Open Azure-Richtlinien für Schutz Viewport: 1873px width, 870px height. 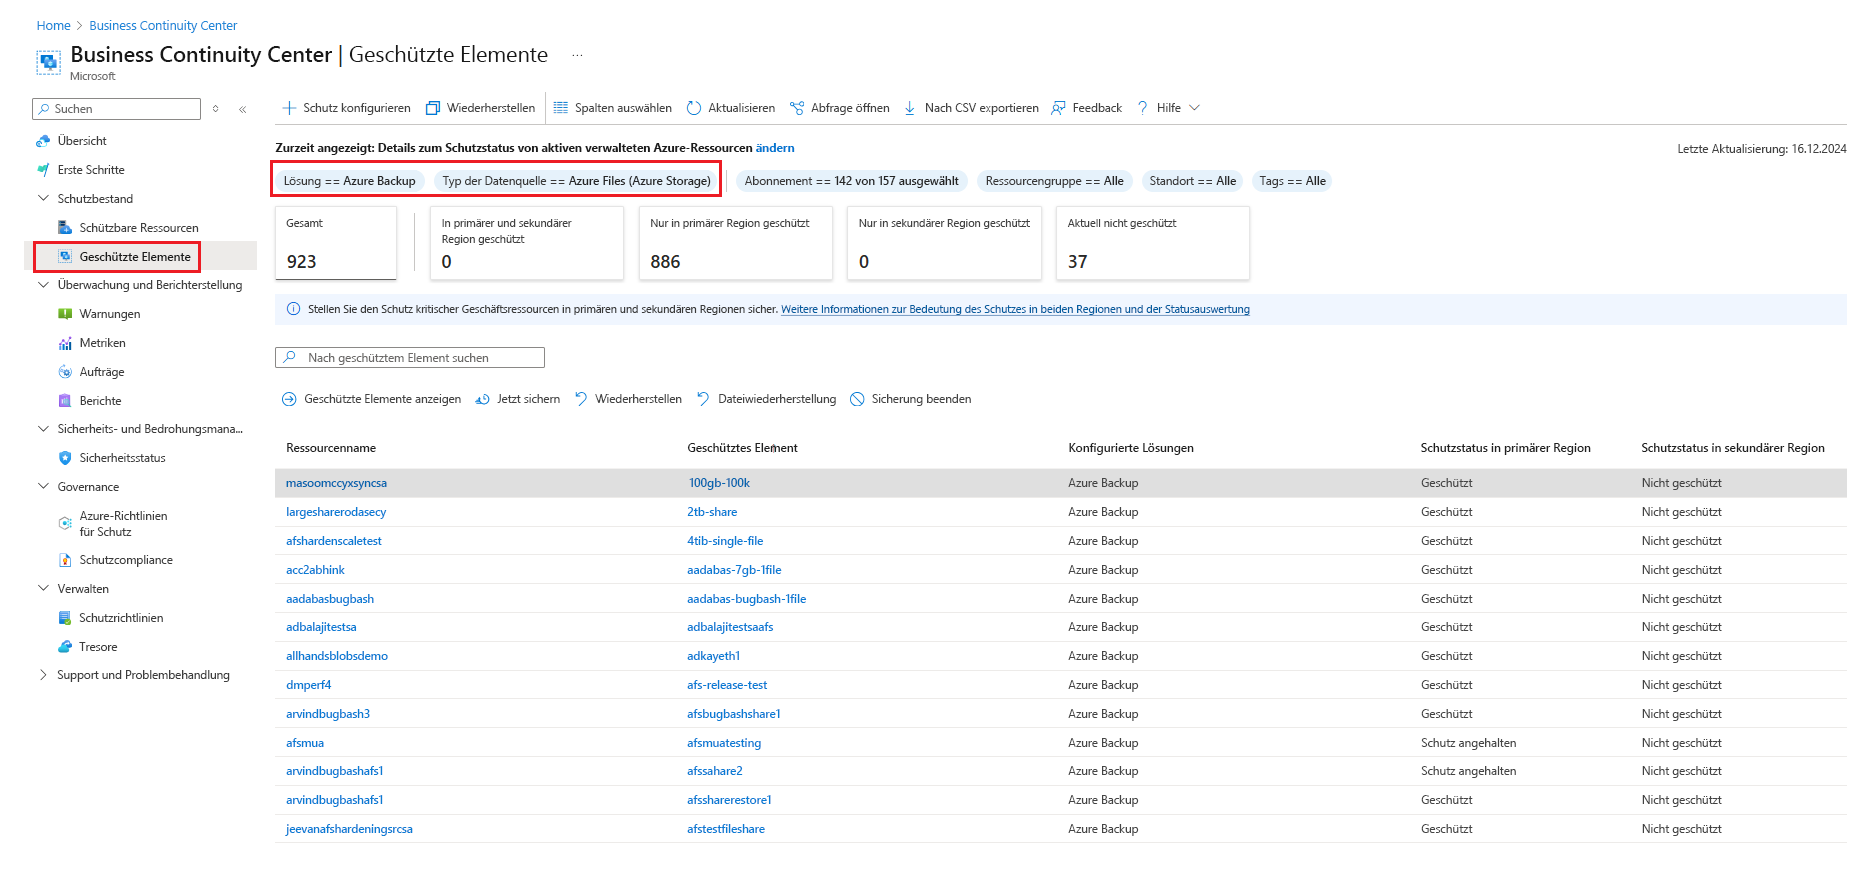(x=123, y=524)
